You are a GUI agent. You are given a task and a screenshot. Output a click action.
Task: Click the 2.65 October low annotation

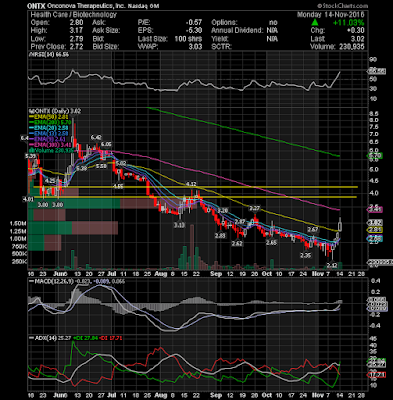point(271,243)
